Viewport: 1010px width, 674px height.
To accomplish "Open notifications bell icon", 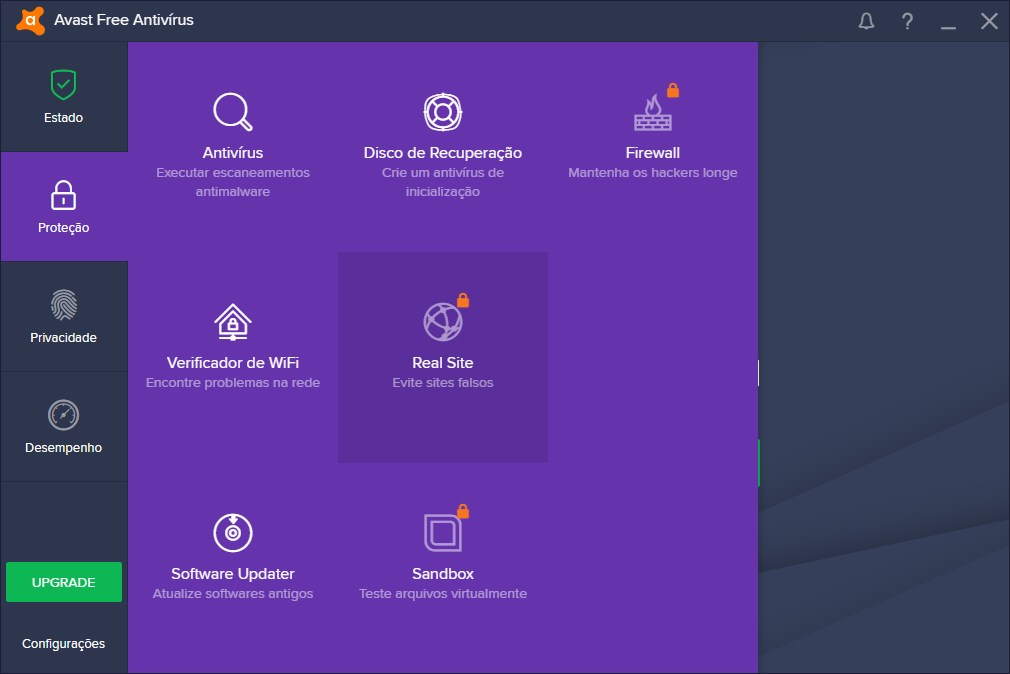I will pyautogui.click(x=866, y=21).
